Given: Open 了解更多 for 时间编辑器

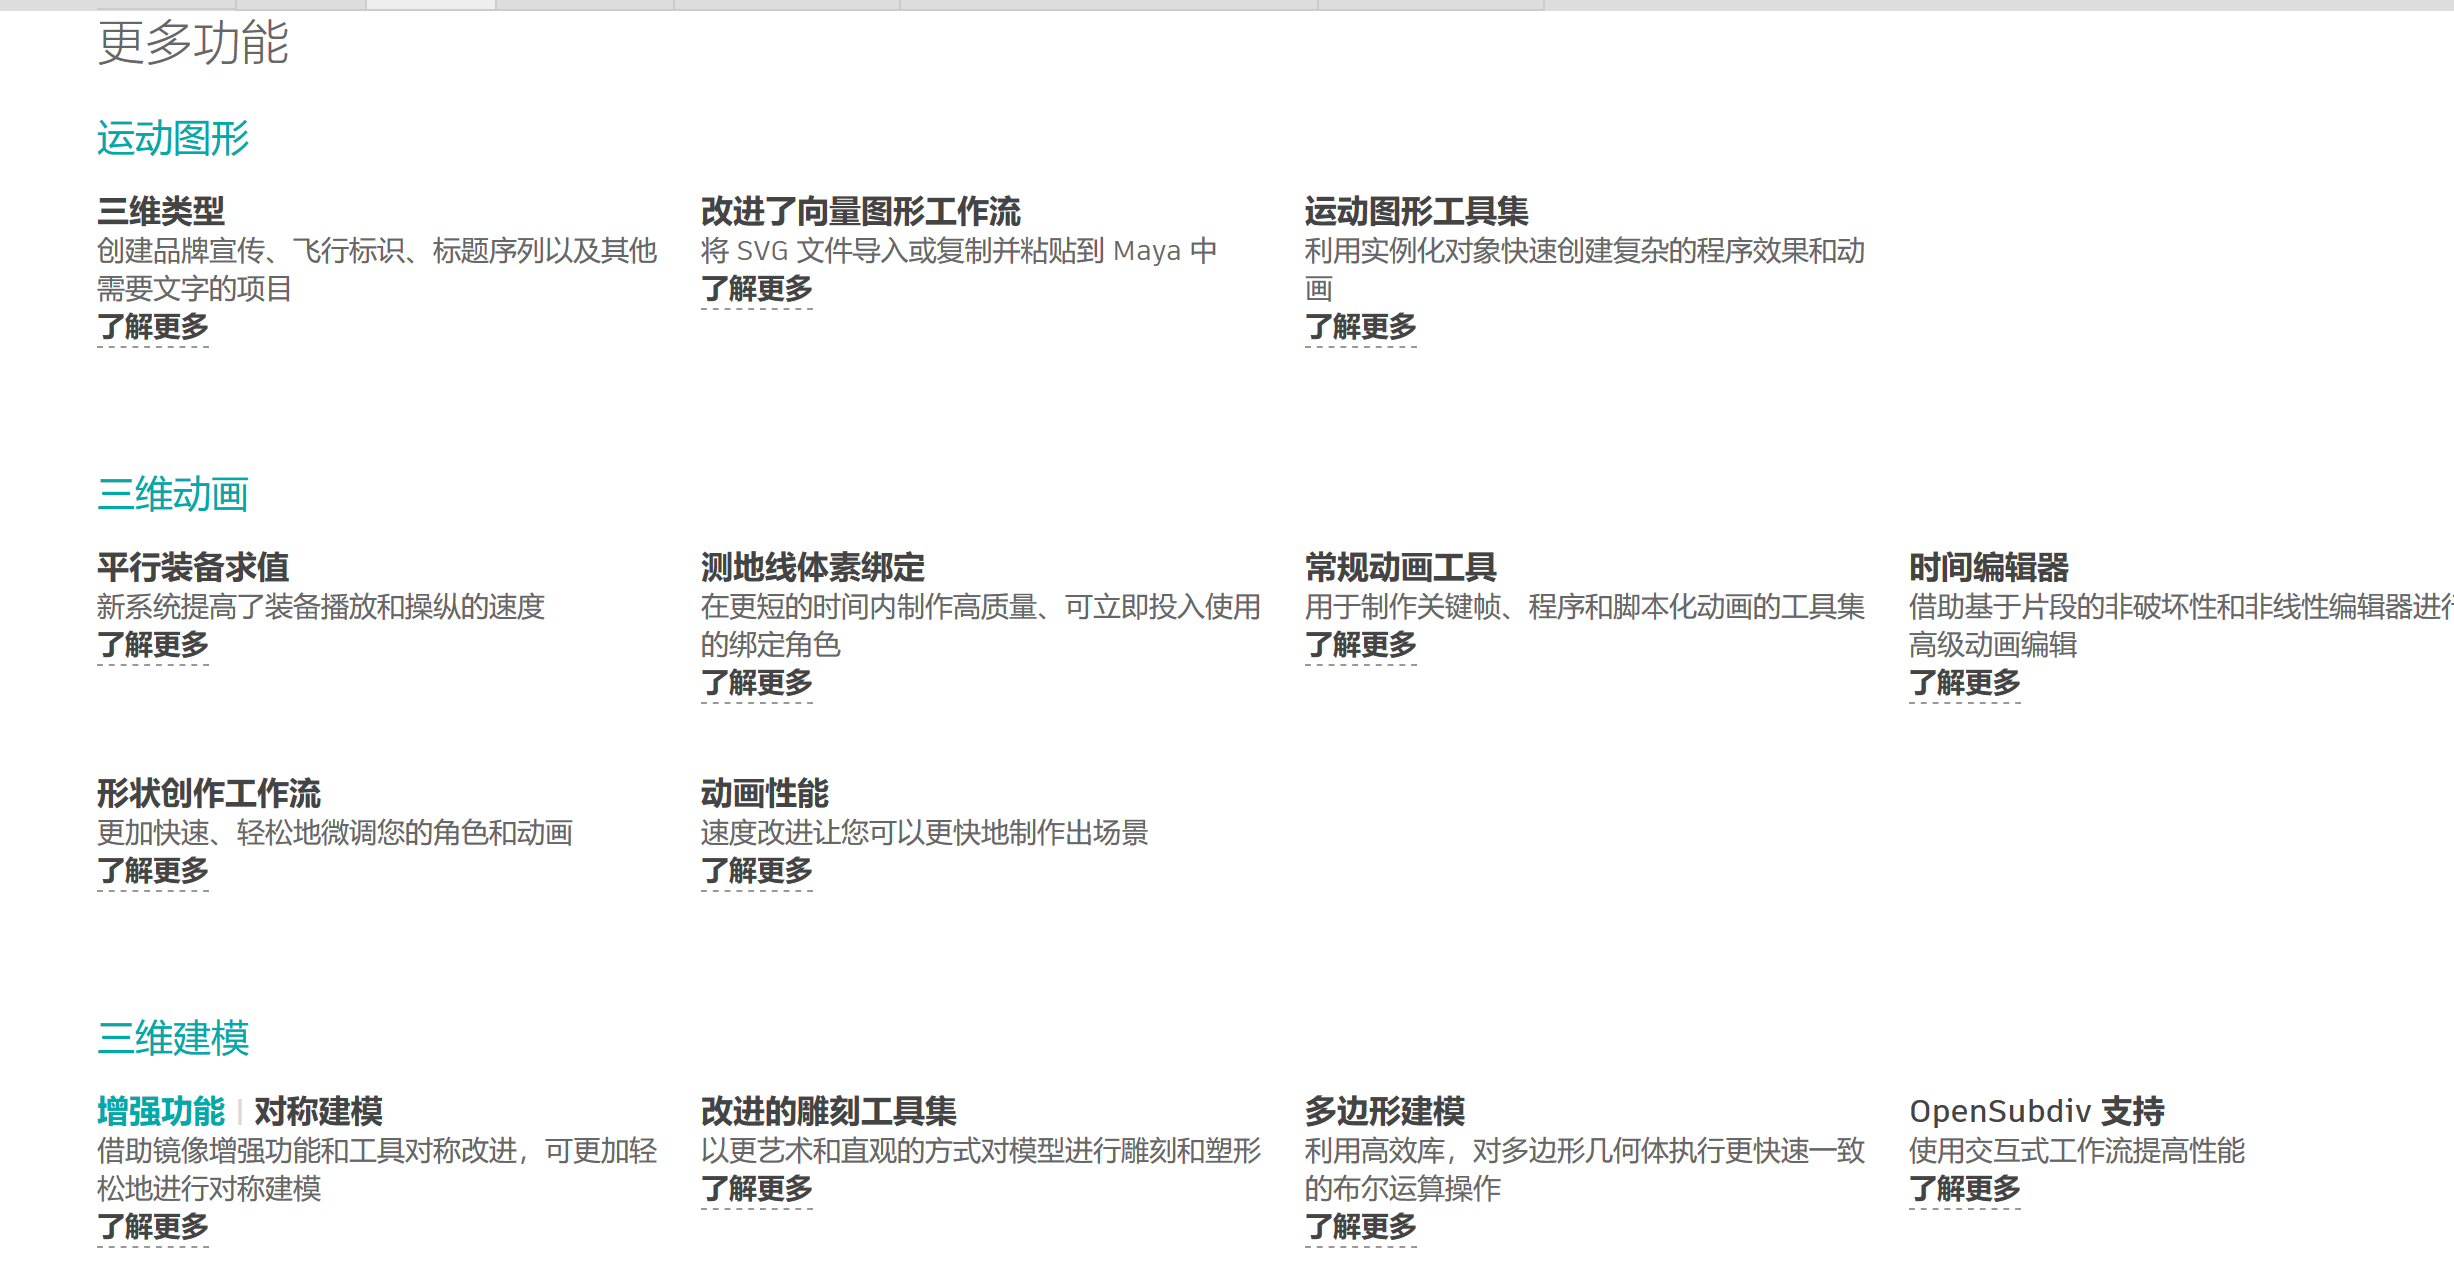Looking at the screenshot, I should coord(1965,683).
